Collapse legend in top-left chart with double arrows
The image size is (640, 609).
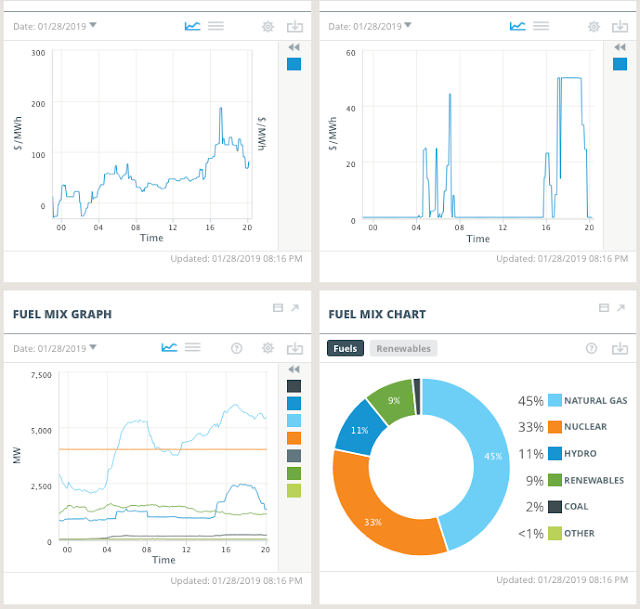coord(294,47)
